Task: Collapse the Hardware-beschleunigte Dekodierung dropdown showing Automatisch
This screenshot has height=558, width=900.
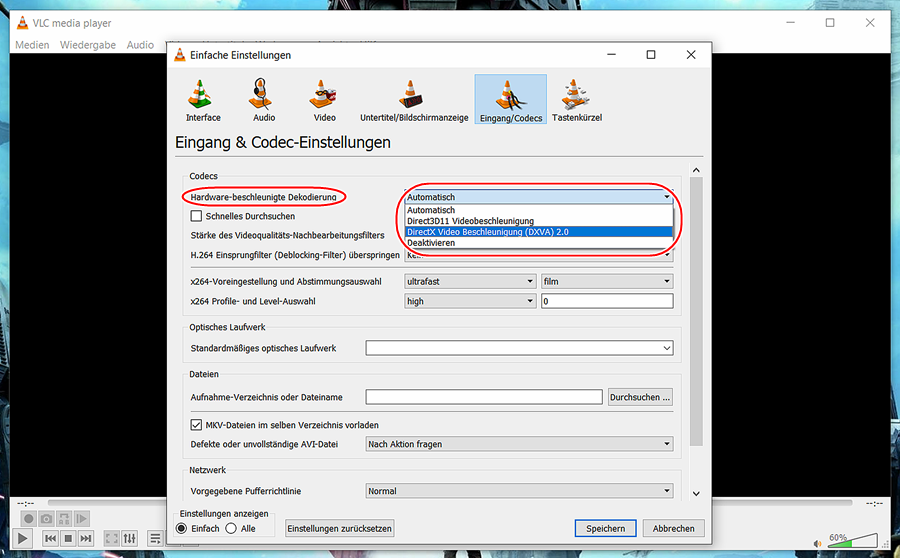Action: [x=539, y=196]
